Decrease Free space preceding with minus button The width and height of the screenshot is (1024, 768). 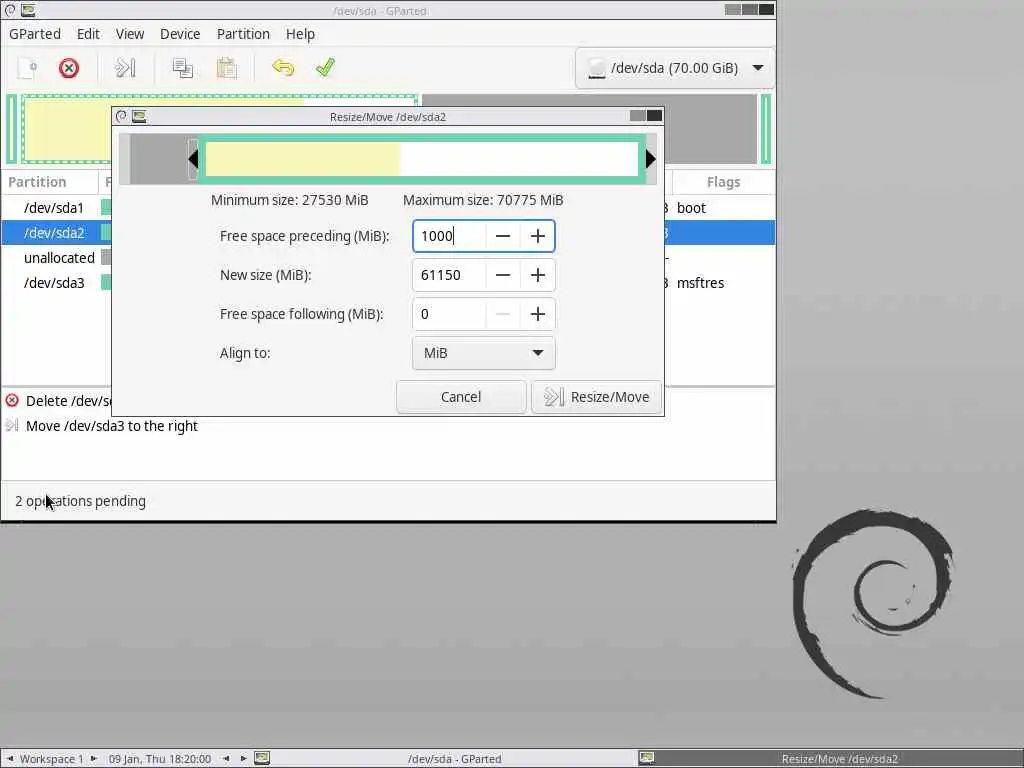[x=503, y=236]
